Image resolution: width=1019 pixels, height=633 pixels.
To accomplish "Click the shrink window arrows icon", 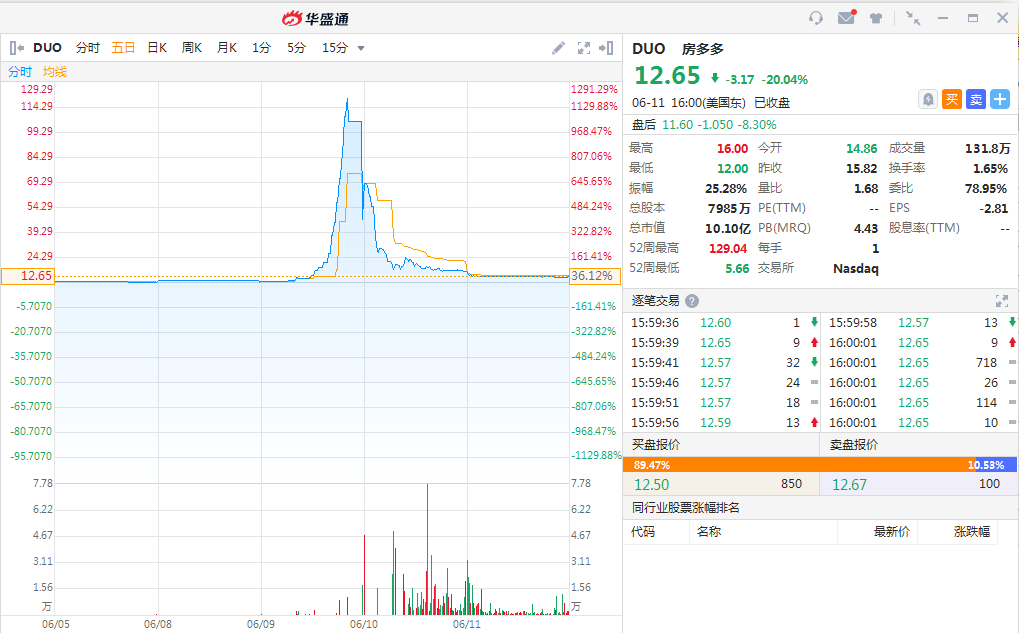I will coord(913,18).
